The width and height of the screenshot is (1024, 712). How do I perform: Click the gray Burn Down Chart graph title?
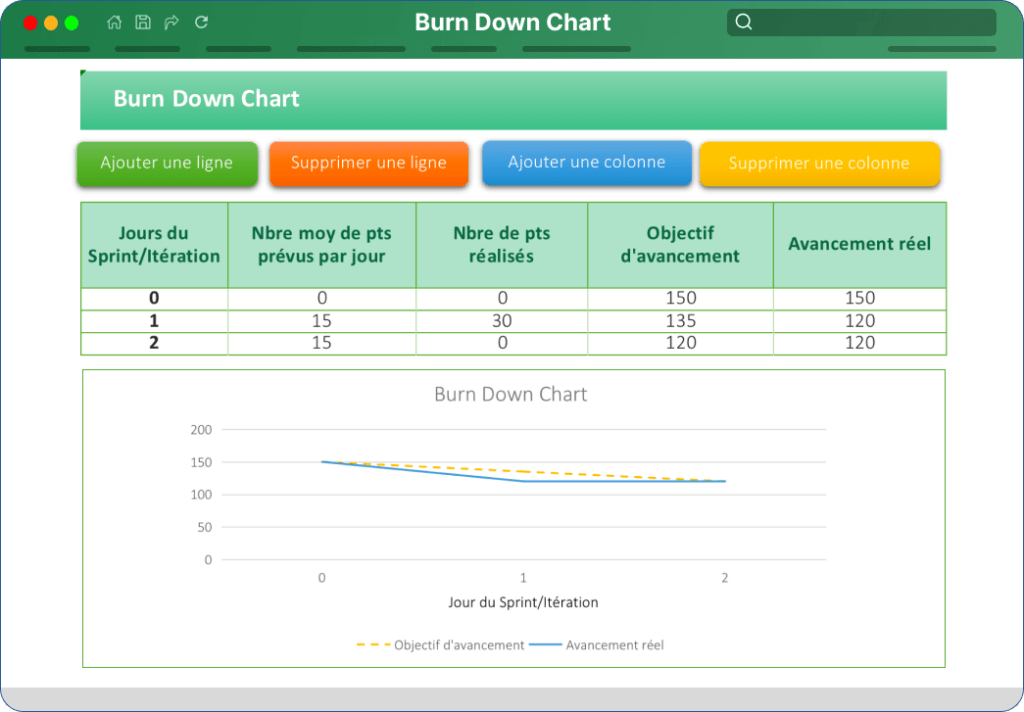(x=511, y=395)
